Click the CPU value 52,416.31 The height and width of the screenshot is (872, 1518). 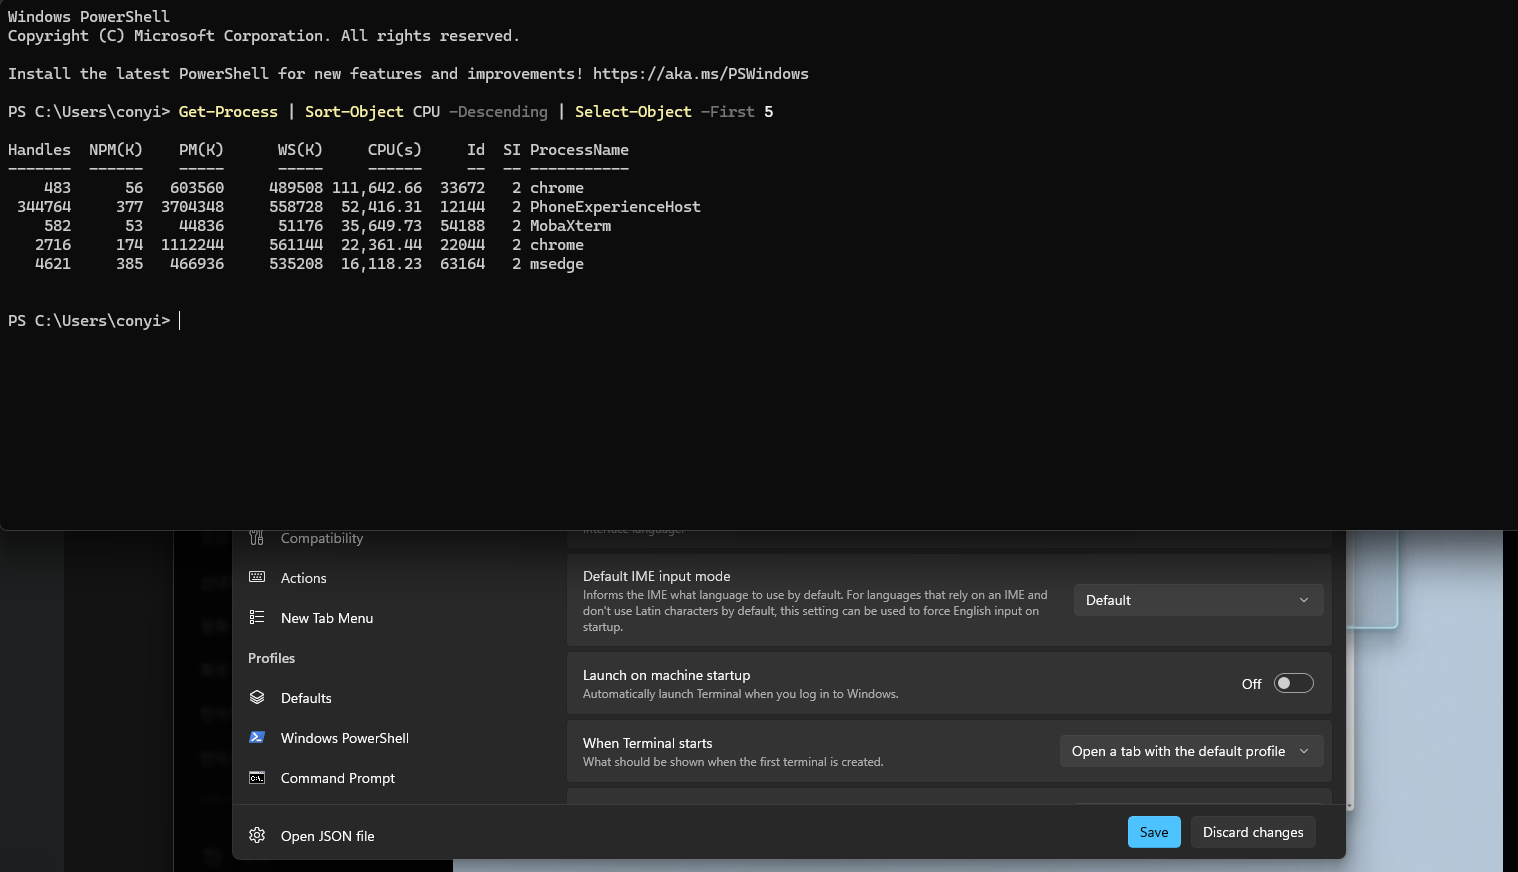tap(381, 207)
